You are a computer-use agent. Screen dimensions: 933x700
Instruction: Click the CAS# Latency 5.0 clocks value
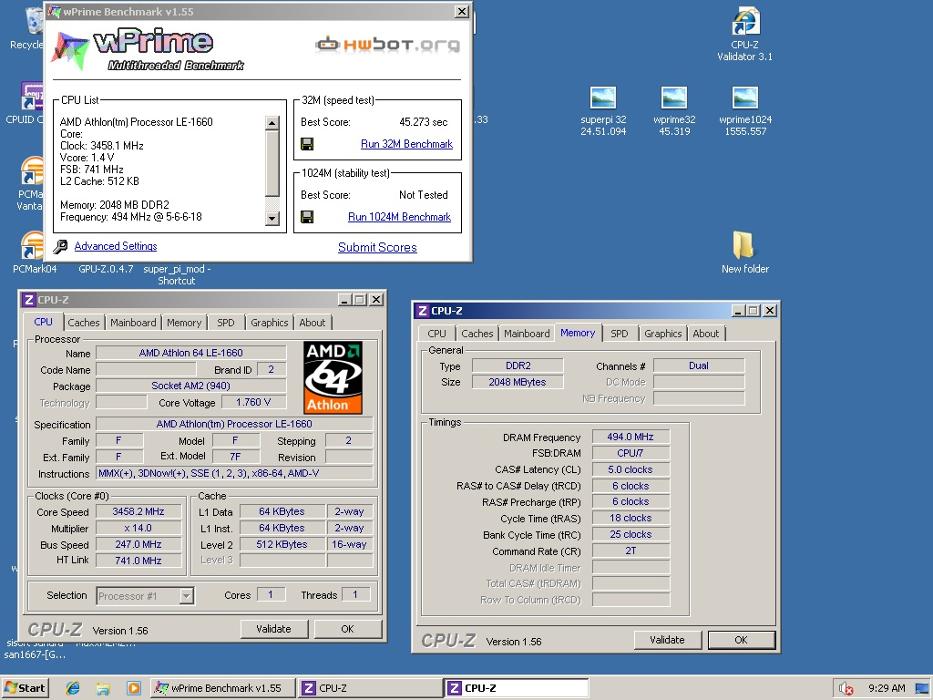pyautogui.click(x=631, y=470)
